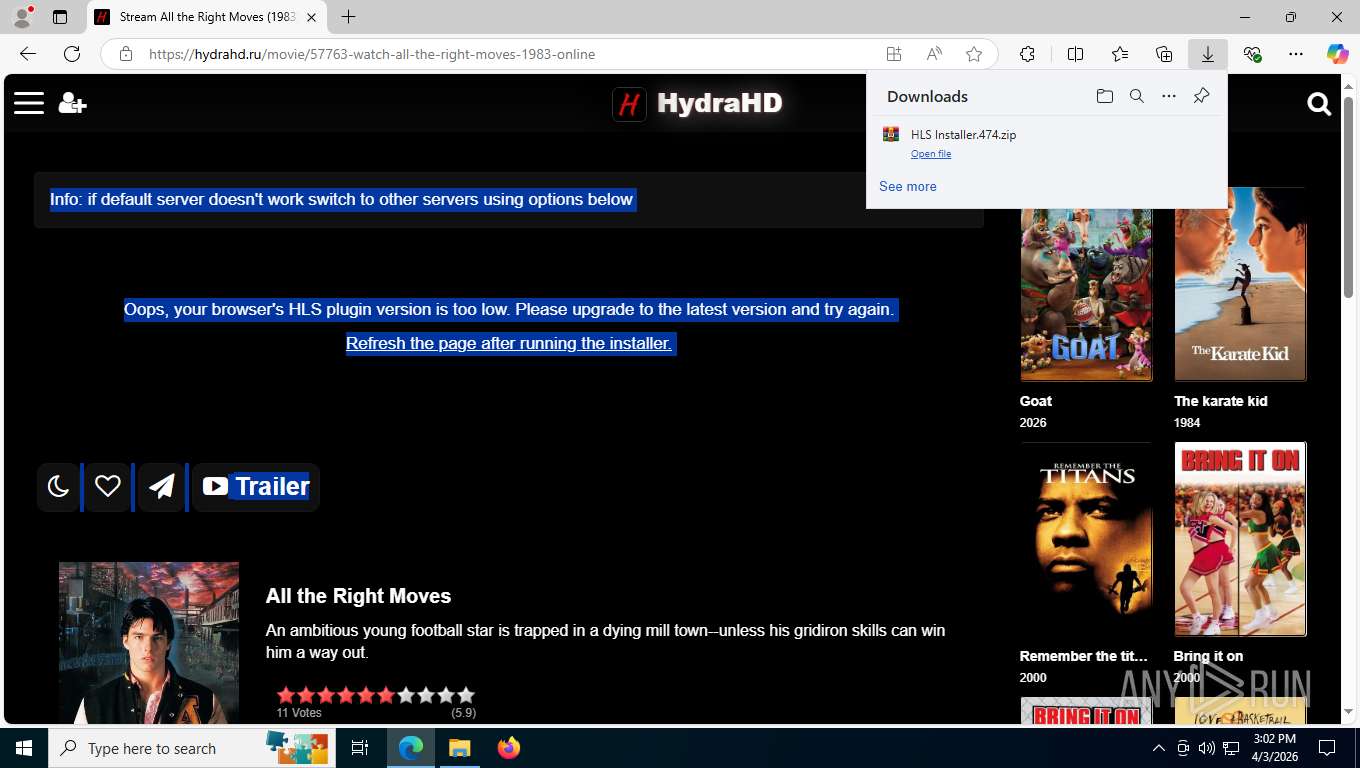Image resolution: width=1360 pixels, height=768 pixels.
Task: Click the browser Downloads toolbar button
Action: [1207, 54]
